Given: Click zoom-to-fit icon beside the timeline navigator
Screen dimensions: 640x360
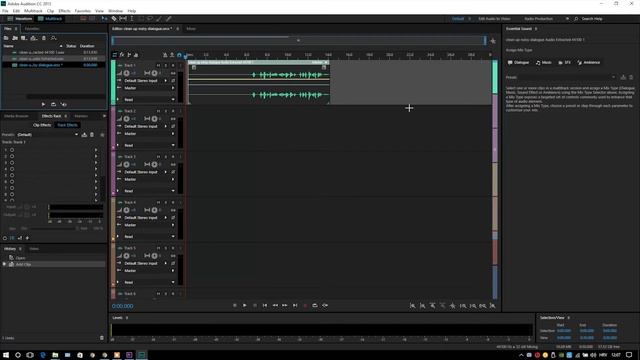Looking at the screenshot, I should coord(493,41).
